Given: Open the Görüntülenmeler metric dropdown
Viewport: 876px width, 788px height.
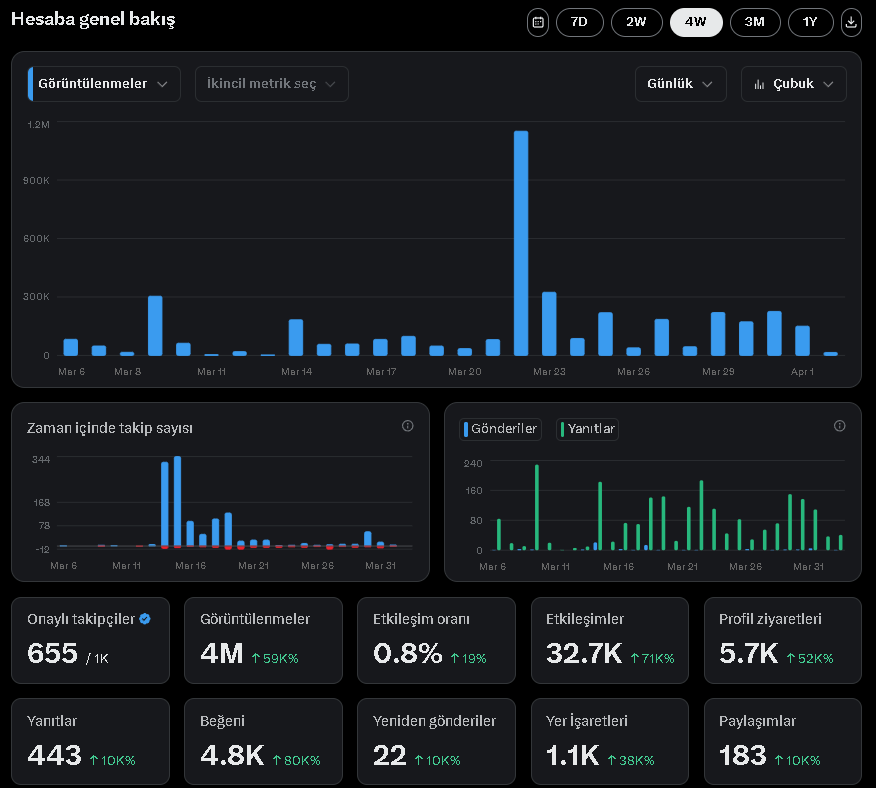Looking at the screenshot, I should pos(105,84).
